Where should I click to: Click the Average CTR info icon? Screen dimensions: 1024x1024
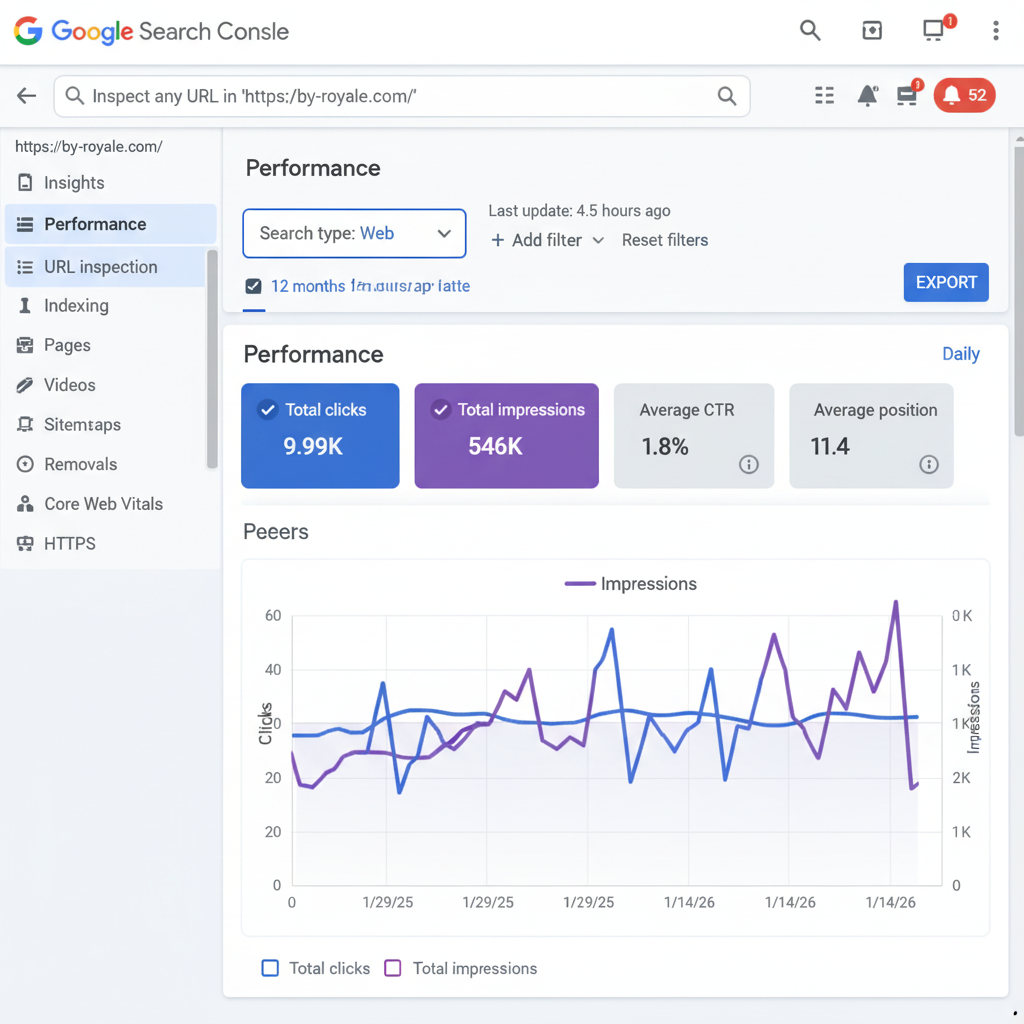click(x=750, y=464)
